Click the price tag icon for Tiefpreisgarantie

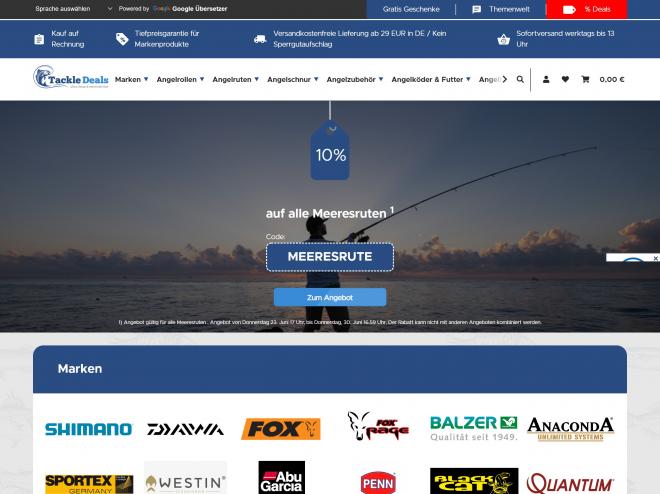point(122,39)
